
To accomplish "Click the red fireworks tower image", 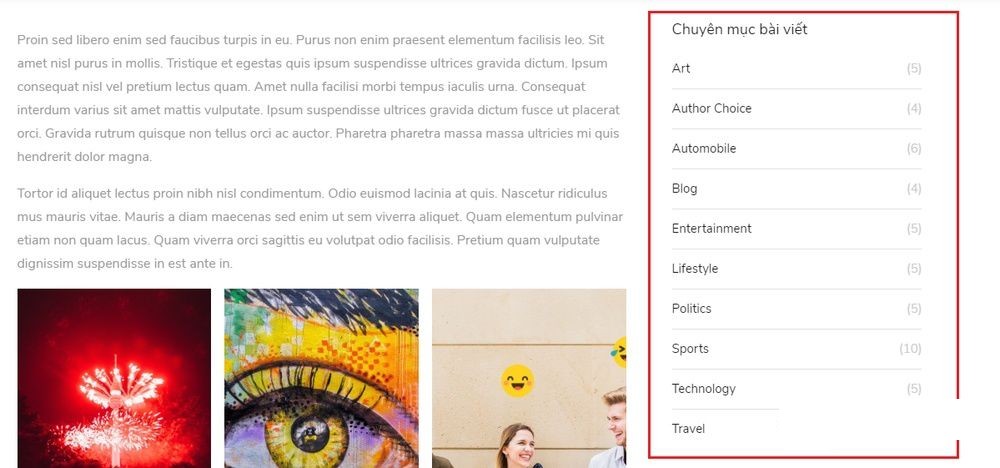I will [114, 378].
